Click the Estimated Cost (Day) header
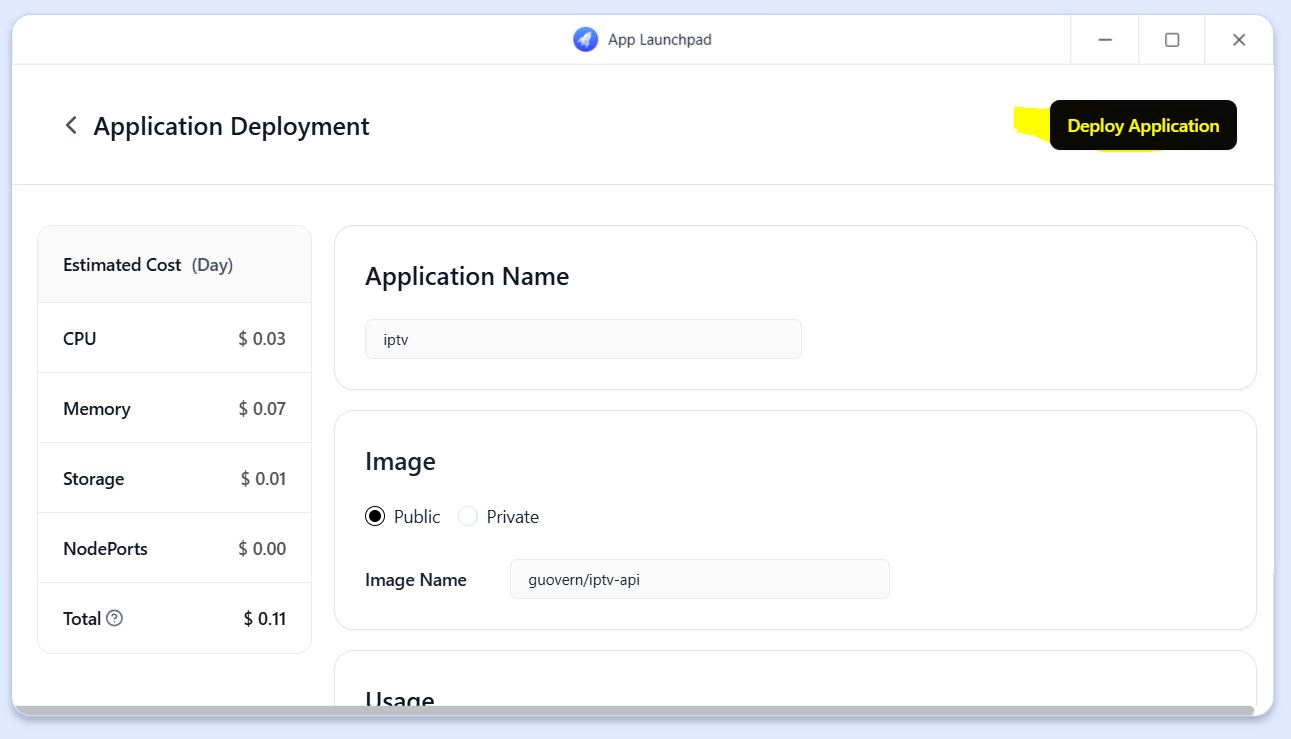 coord(148,265)
